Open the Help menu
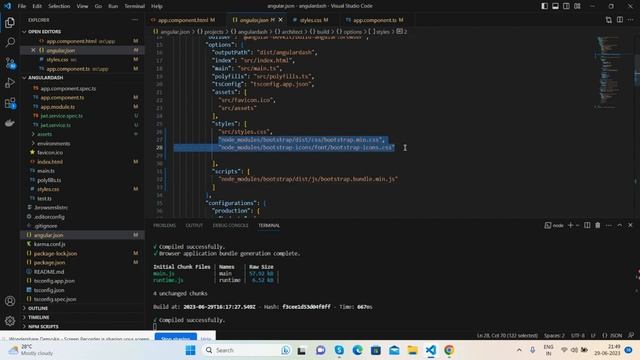 pyautogui.click(x=157, y=6)
